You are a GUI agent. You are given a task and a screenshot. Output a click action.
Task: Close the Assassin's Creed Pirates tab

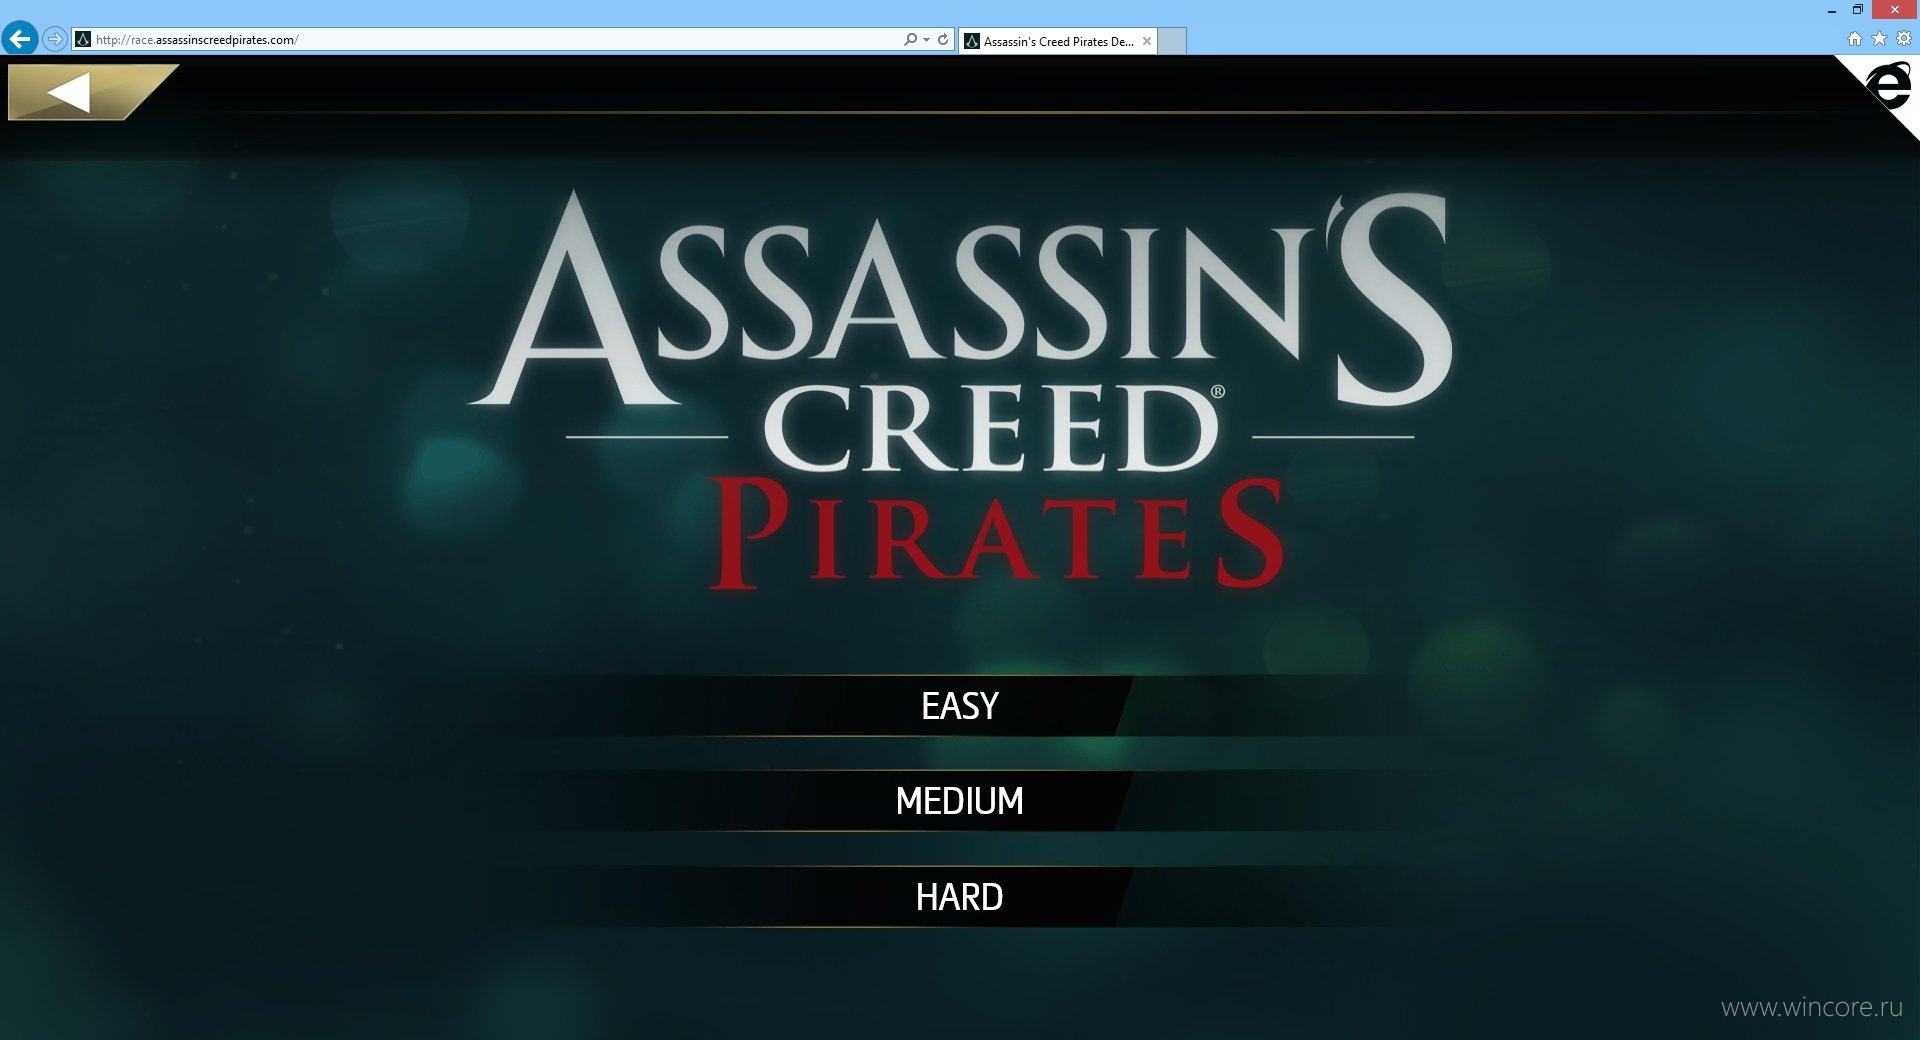click(x=1147, y=41)
